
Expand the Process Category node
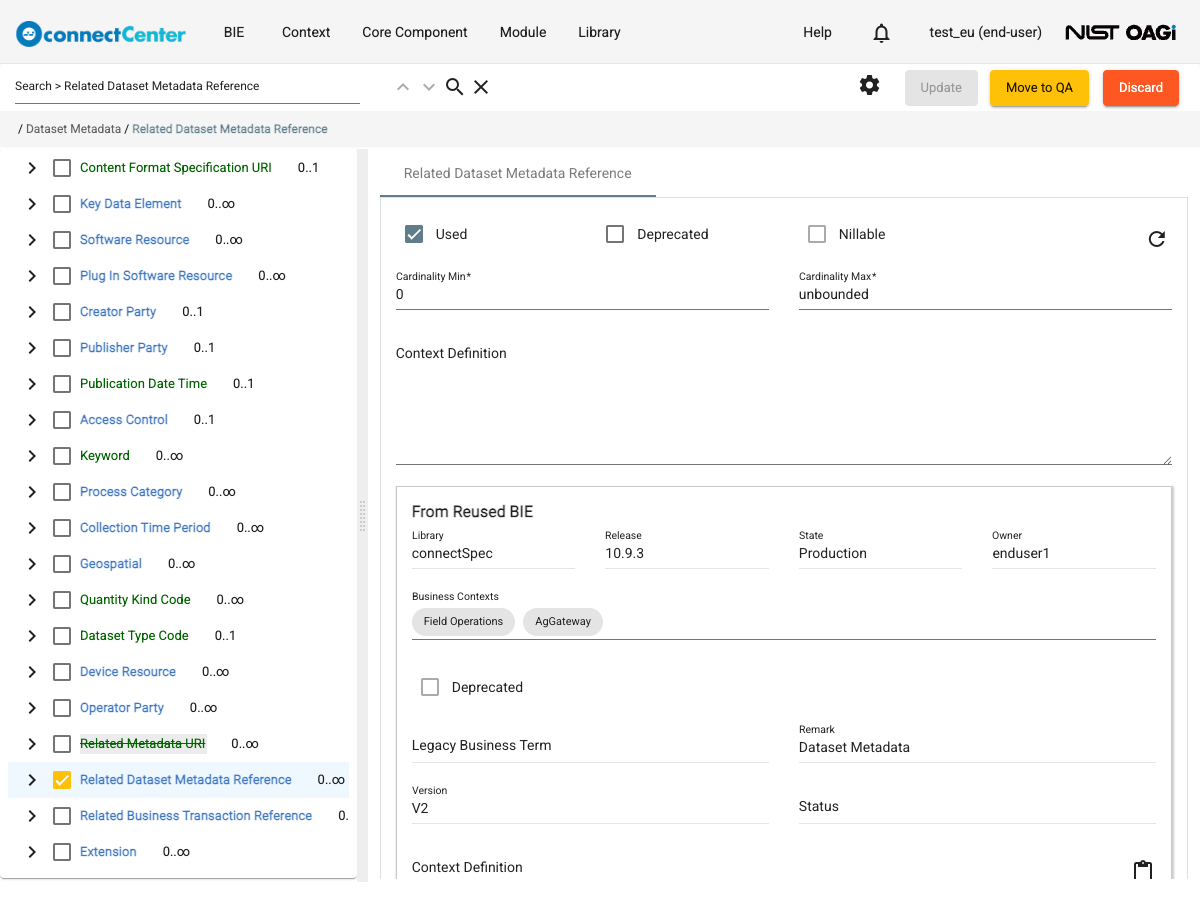(32, 492)
